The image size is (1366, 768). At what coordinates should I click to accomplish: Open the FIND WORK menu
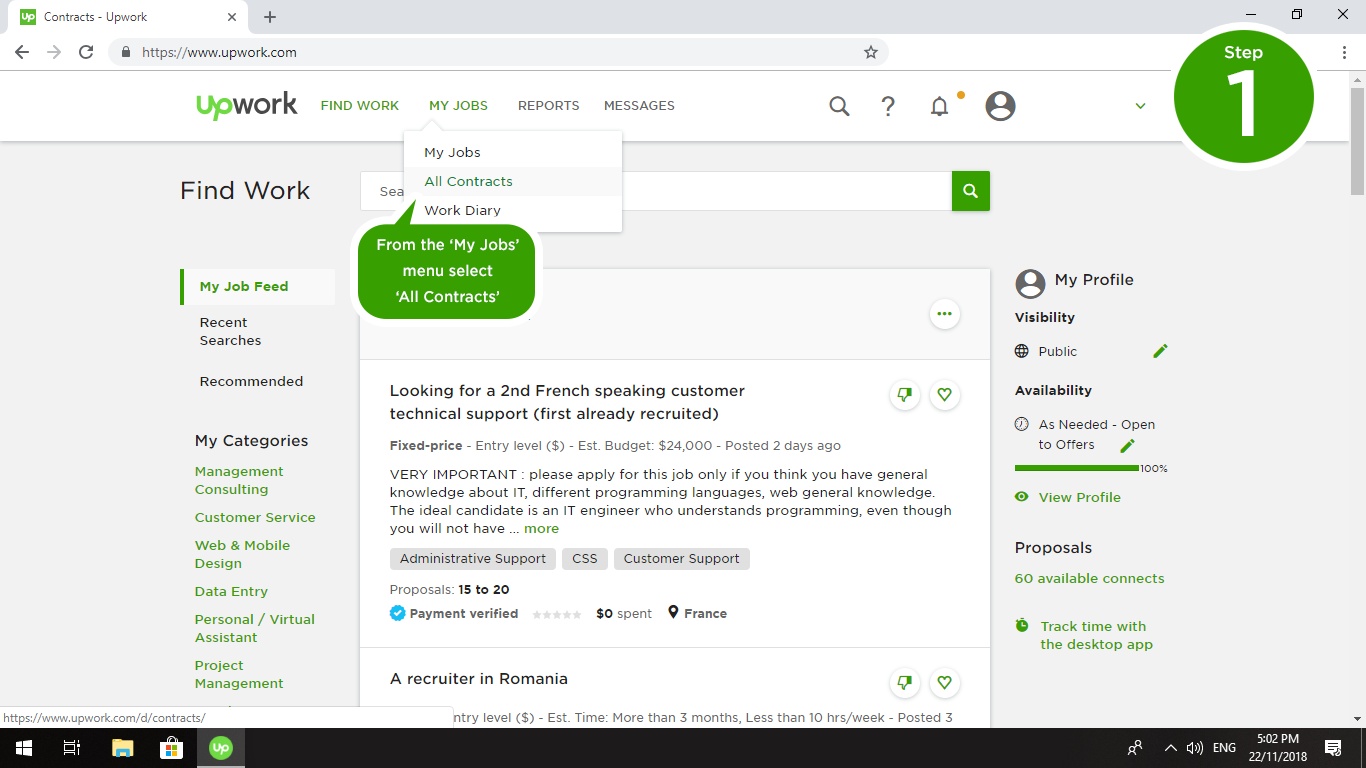pos(359,105)
